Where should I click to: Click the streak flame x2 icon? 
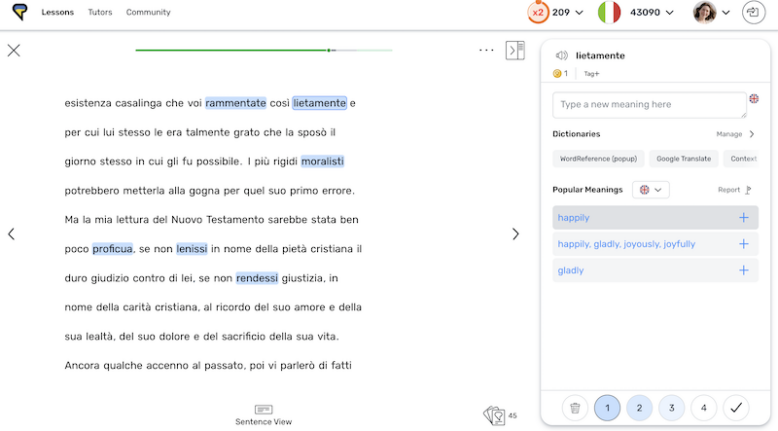click(538, 12)
